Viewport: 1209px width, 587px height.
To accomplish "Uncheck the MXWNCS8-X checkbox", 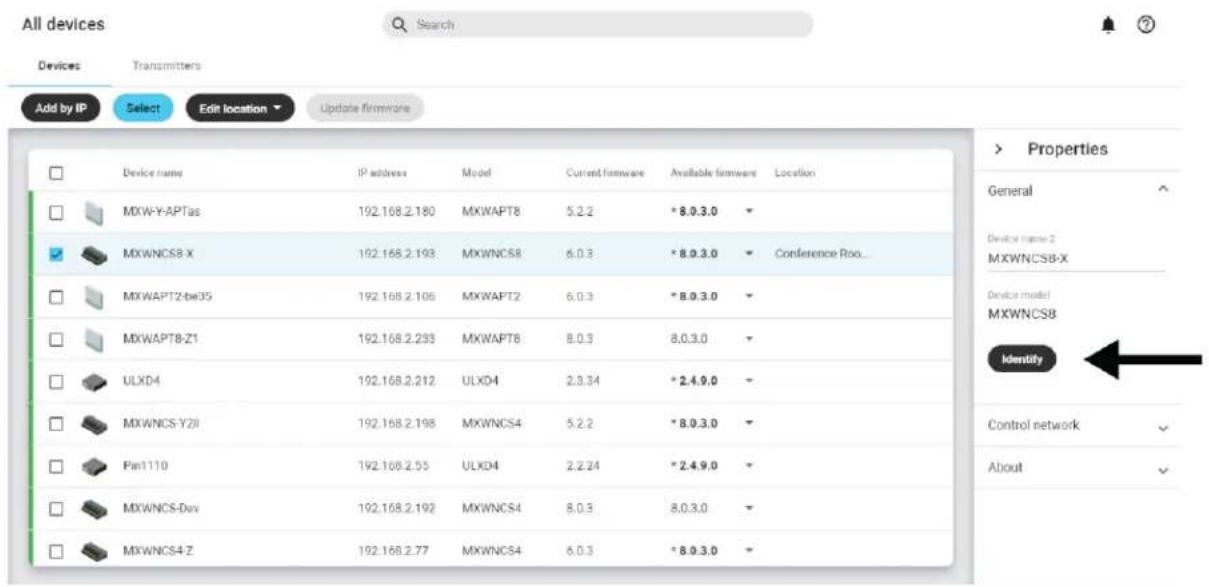I will pyautogui.click(x=57, y=255).
